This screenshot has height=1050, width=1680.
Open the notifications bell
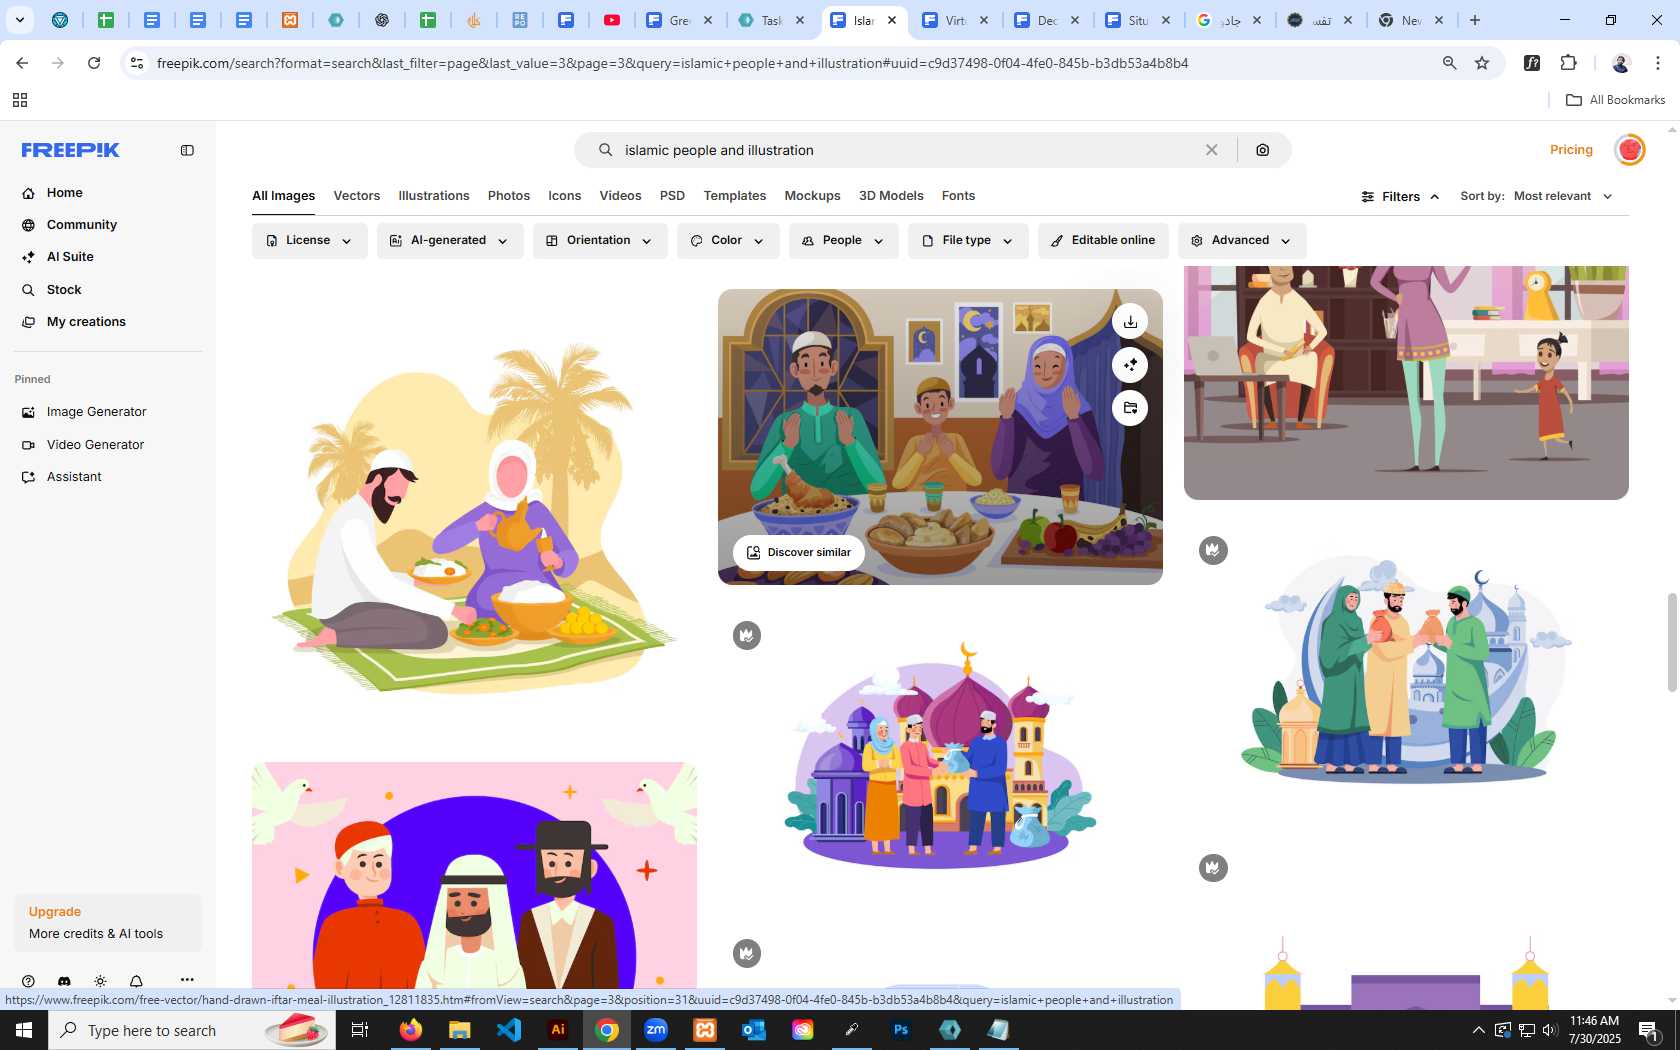coord(136,981)
